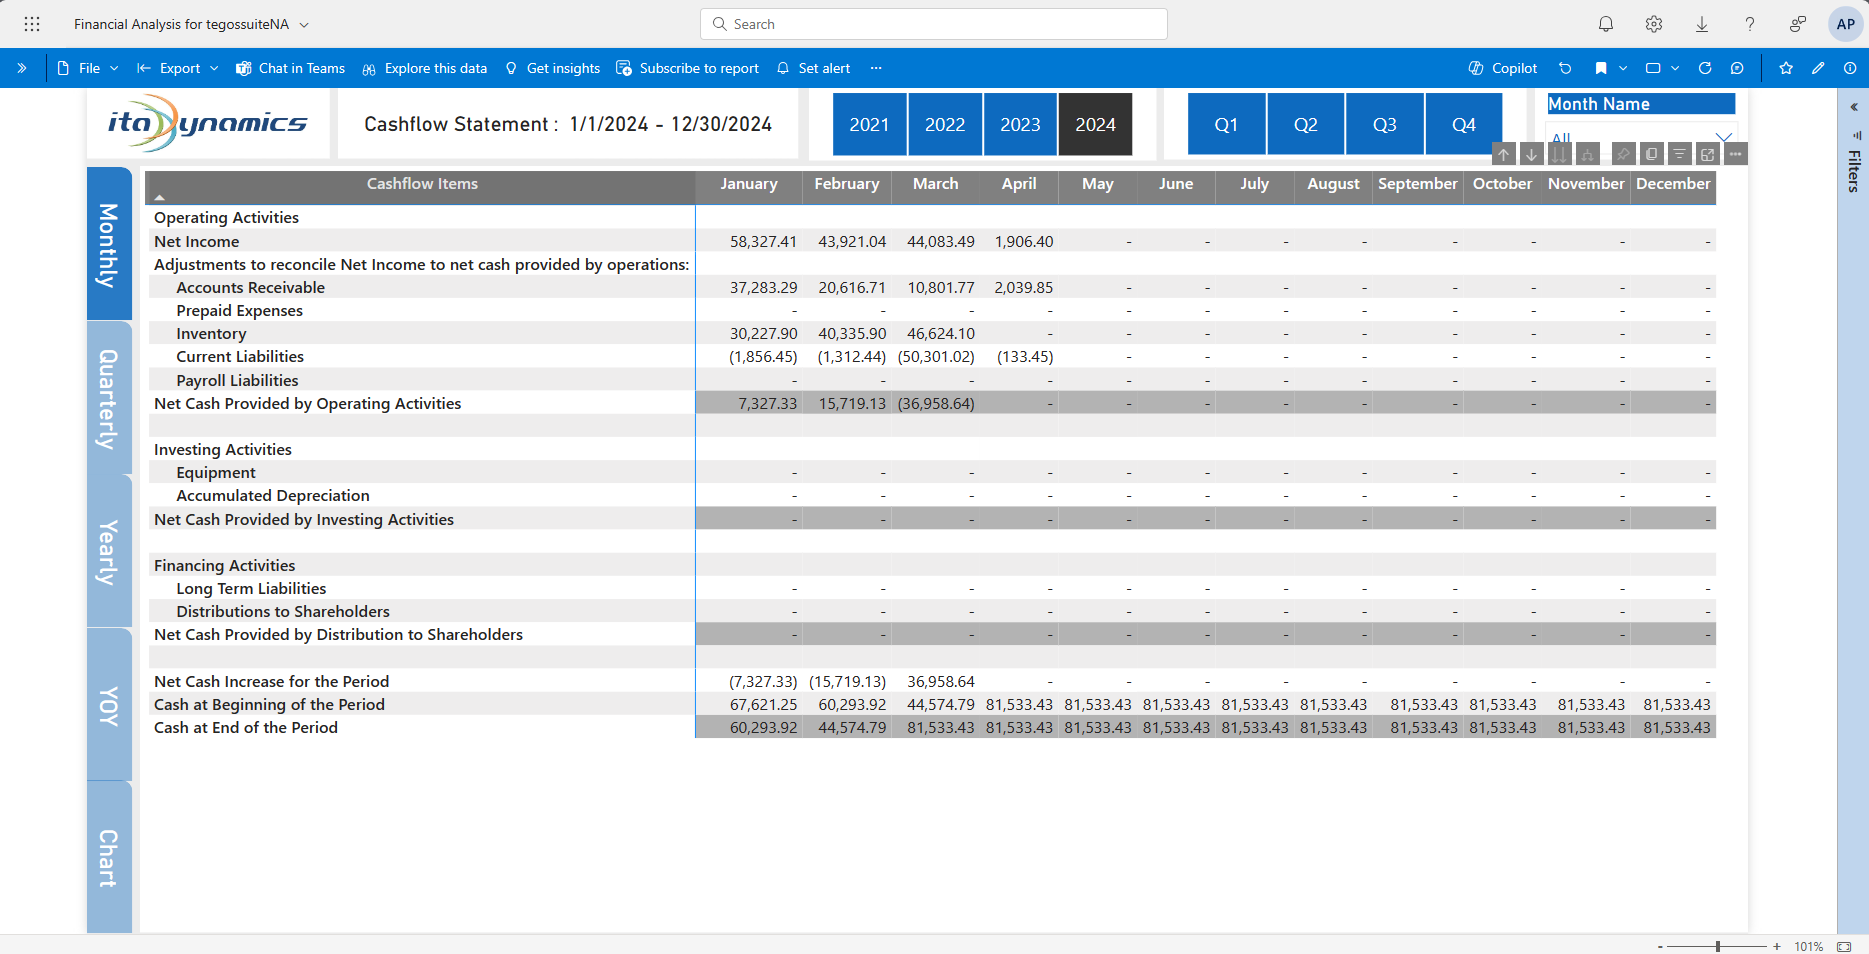Open the notifications bell icon
Image resolution: width=1869 pixels, height=954 pixels.
[x=1606, y=24]
